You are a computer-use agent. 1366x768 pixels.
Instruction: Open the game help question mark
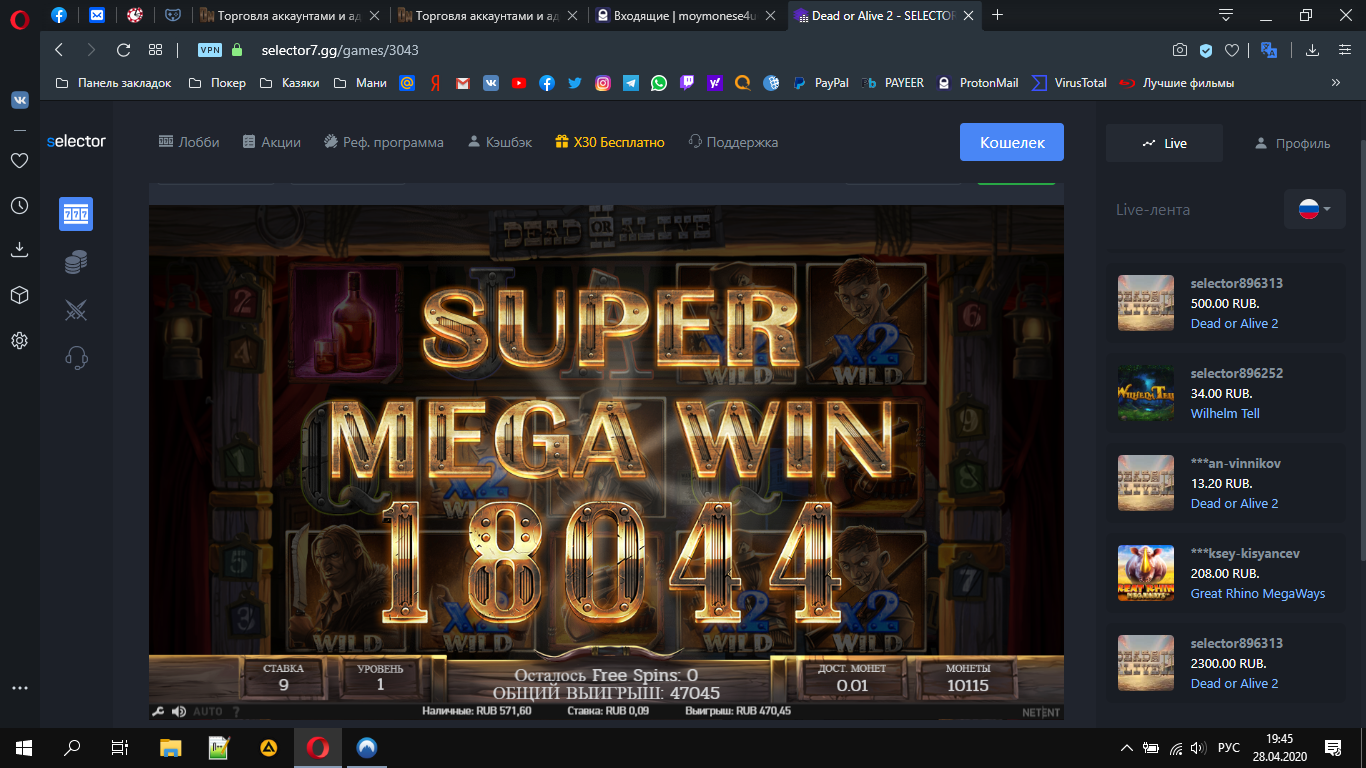coord(236,711)
